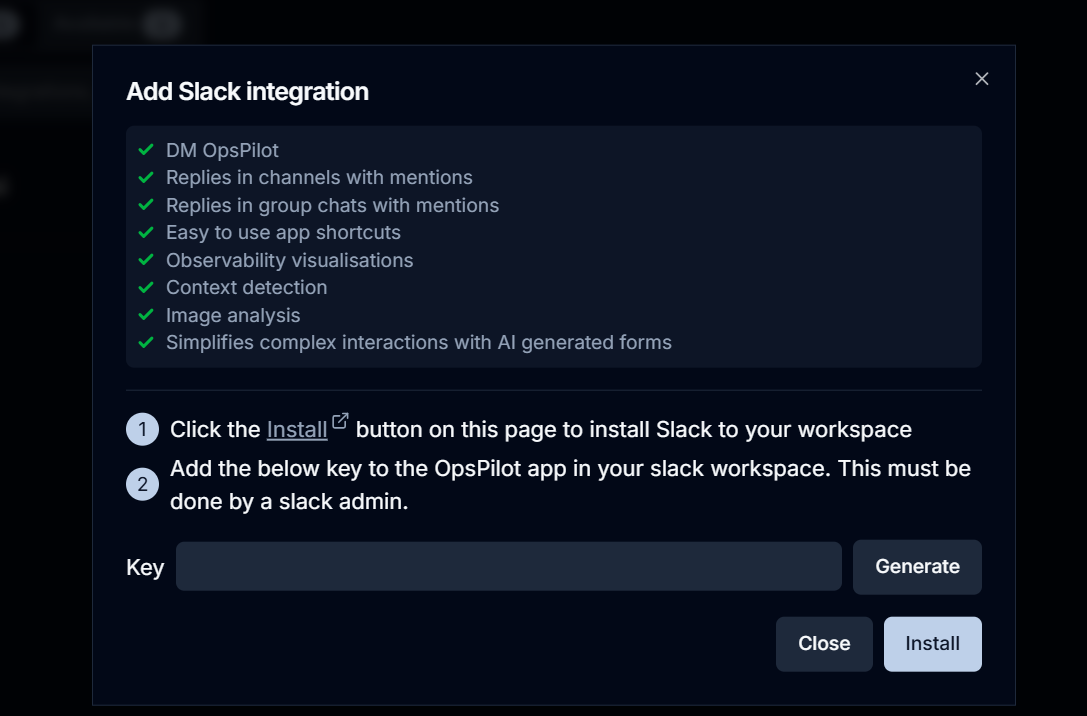Click the highlighted Install button
Screen dimensions: 1087x716
(x=932, y=644)
